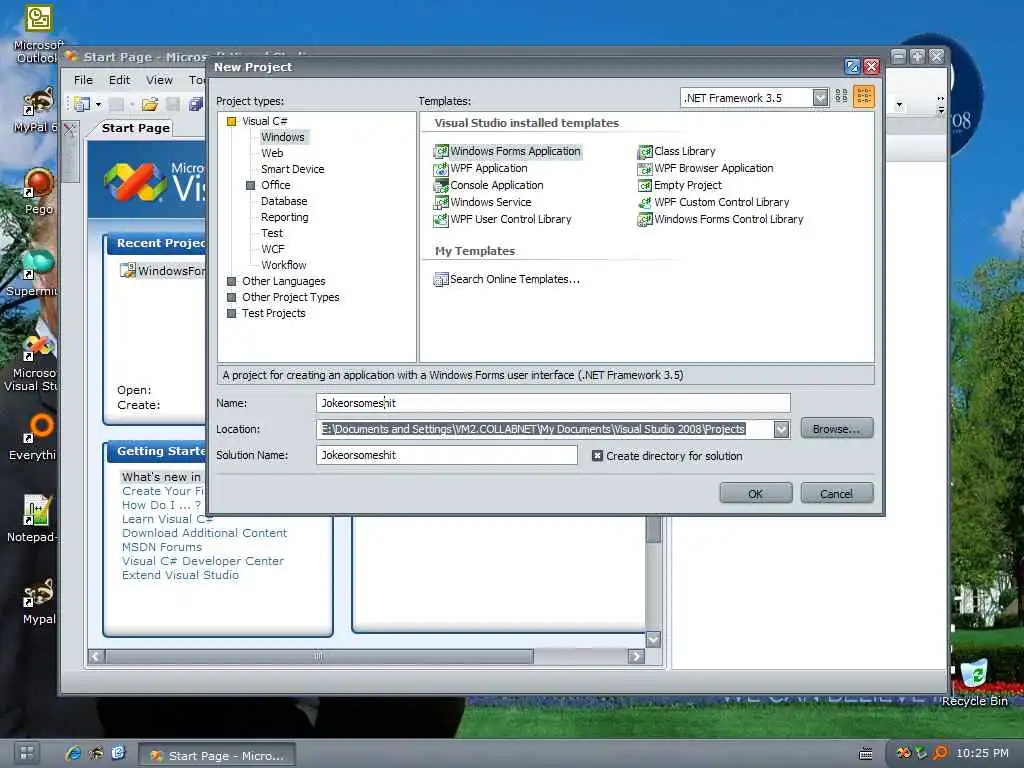
Task: Expand Other Languages node
Action: pyautogui.click(x=231, y=281)
